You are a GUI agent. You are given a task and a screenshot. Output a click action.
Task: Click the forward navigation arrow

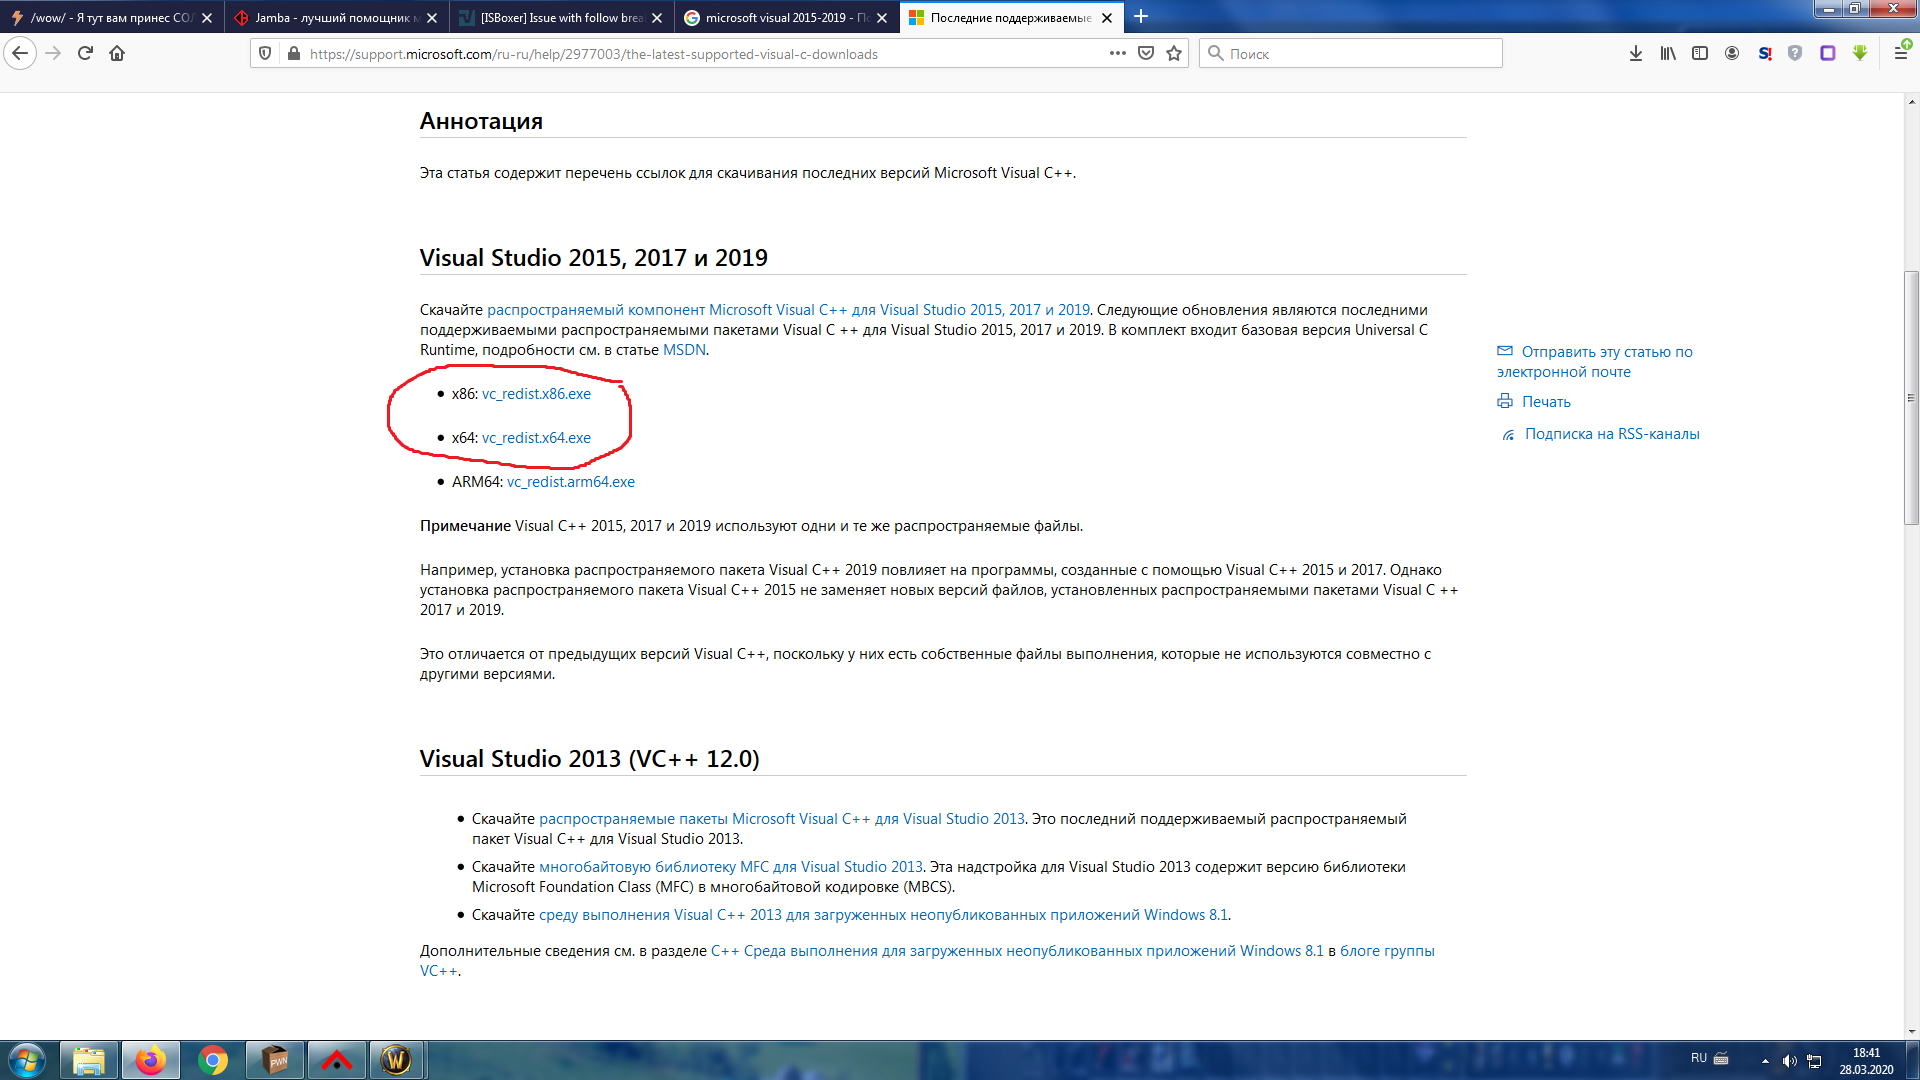tap(54, 54)
